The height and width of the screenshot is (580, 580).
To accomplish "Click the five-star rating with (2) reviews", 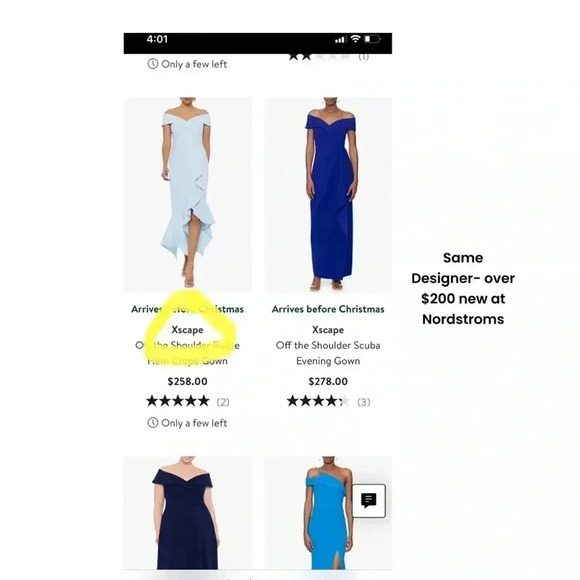I will [188, 401].
